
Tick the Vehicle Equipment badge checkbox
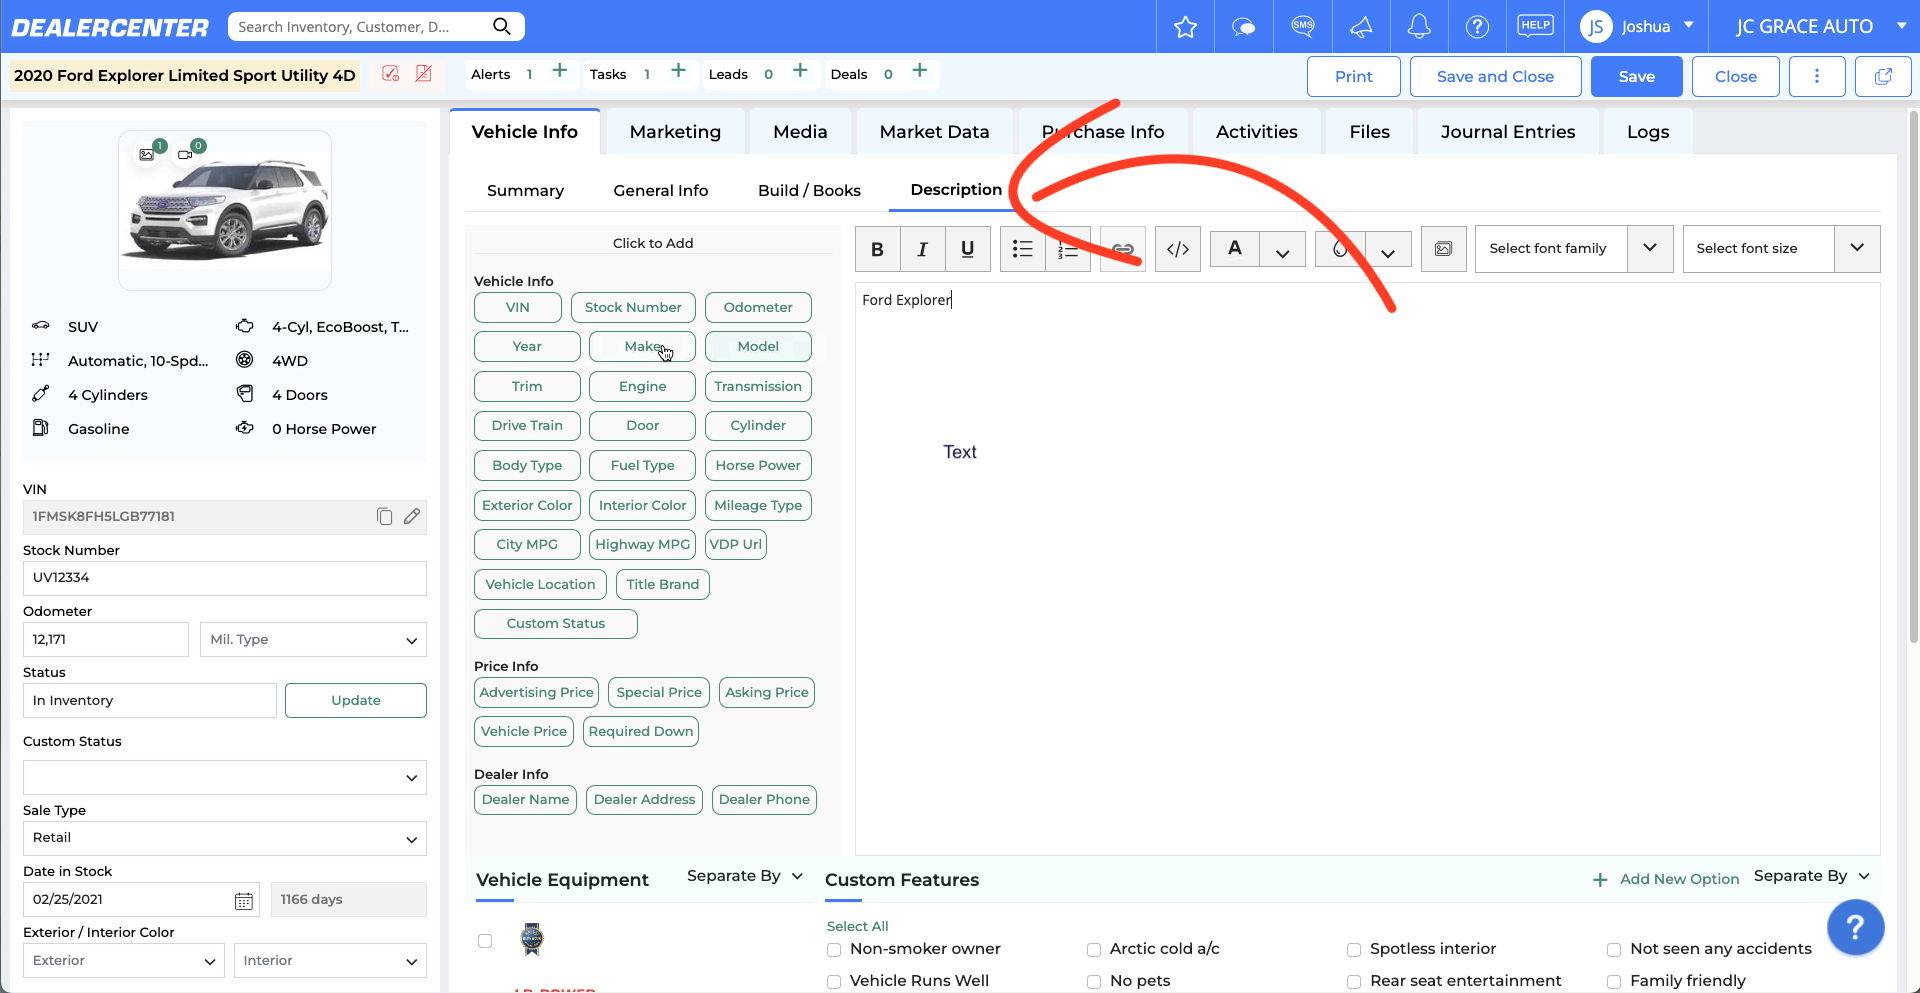tap(485, 941)
